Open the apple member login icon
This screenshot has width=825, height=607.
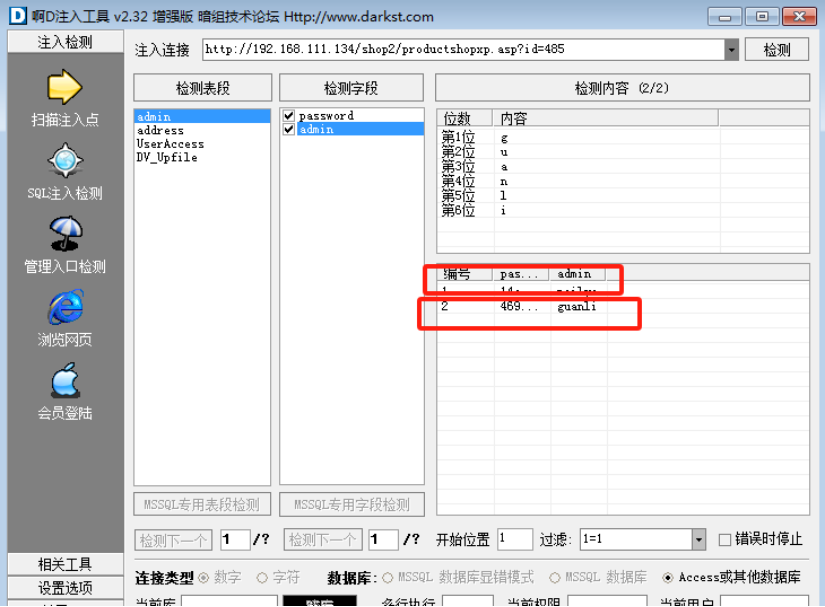point(65,380)
